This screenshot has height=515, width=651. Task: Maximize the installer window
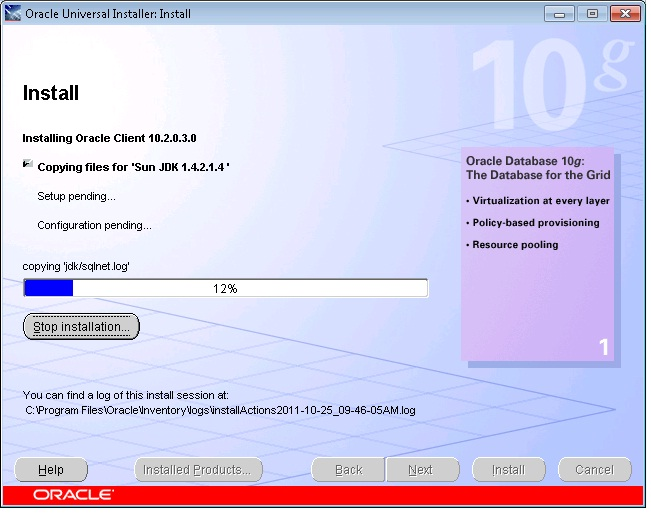pos(592,14)
